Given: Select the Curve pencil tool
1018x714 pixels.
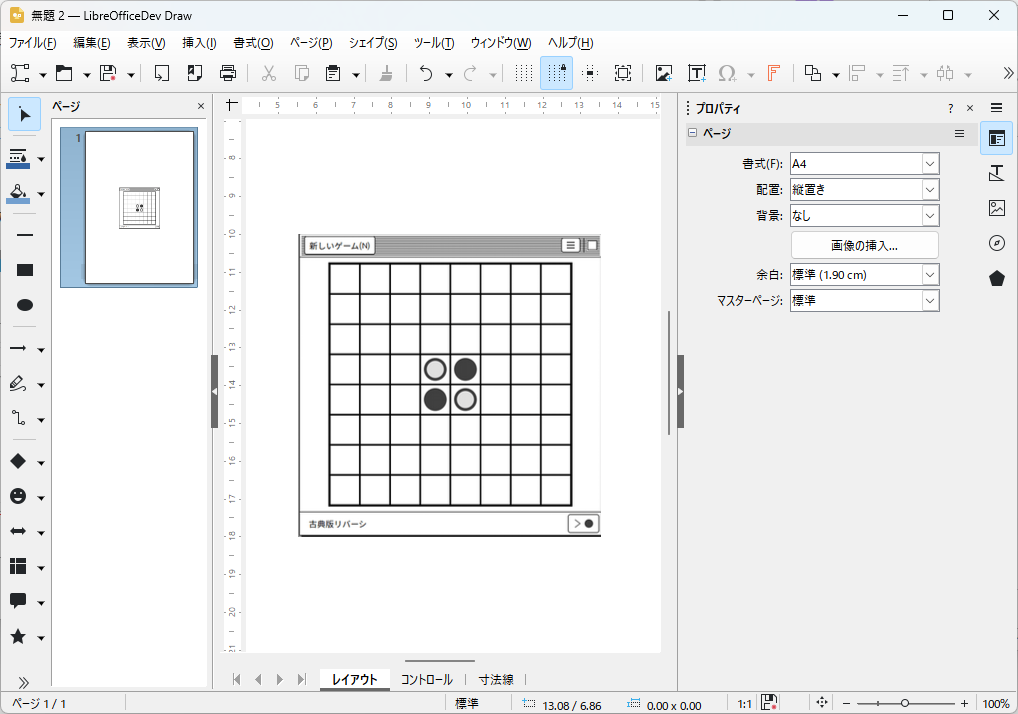Looking at the screenshot, I should tap(18, 384).
